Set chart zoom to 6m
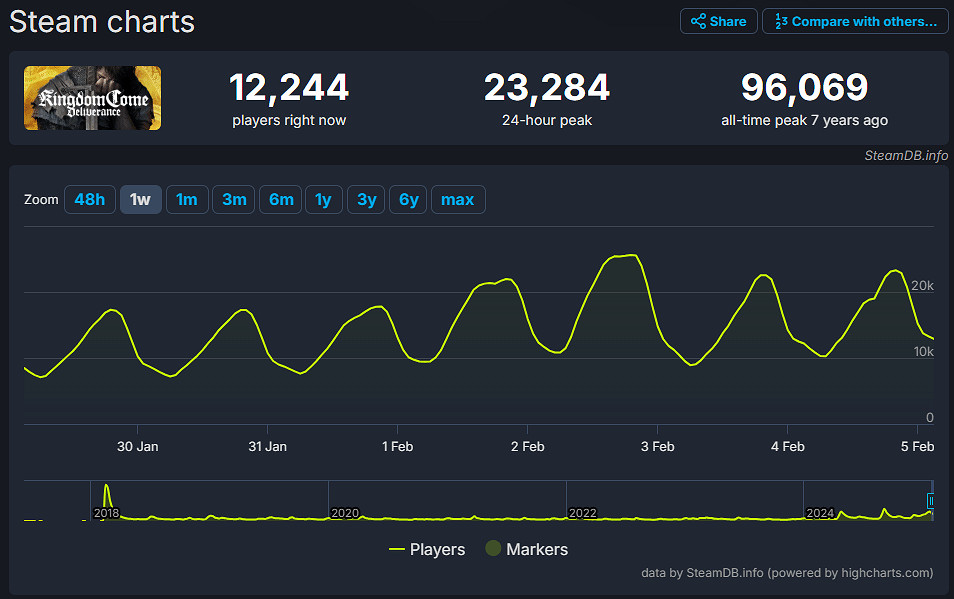Image resolution: width=954 pixels, height=599 pixels. [x=281, y=200]
